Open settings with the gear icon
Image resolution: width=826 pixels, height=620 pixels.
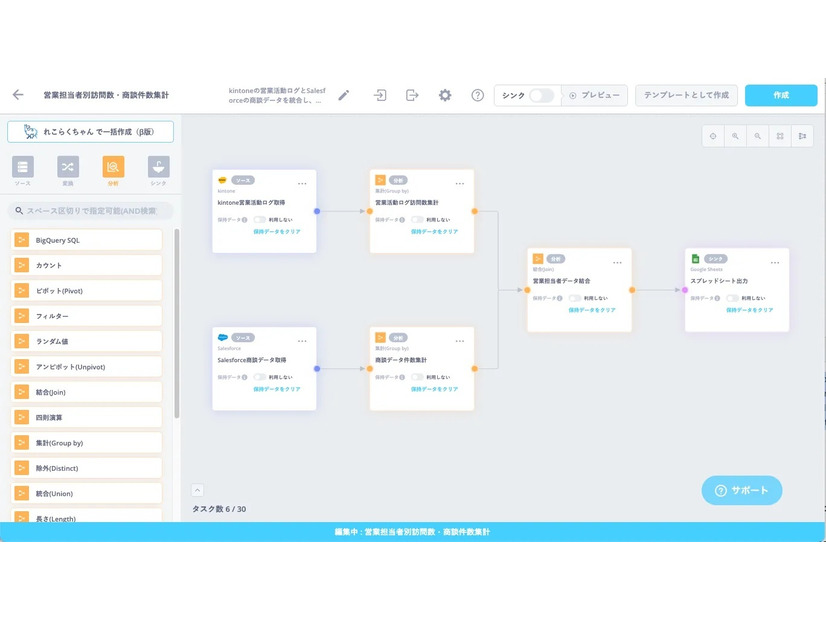[445, 95]
